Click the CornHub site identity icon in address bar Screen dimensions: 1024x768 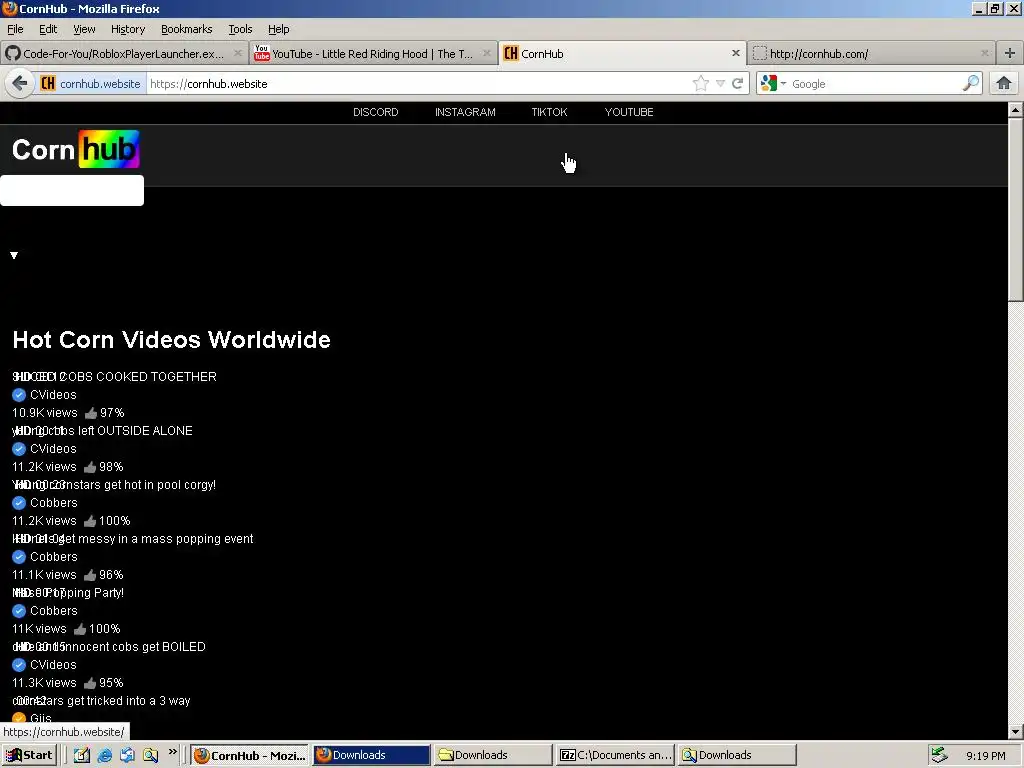(x=48, y=84)
